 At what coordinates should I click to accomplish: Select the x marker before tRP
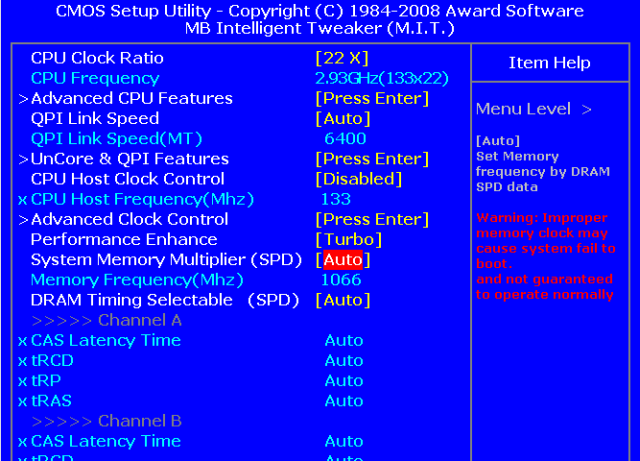[23, 381]
